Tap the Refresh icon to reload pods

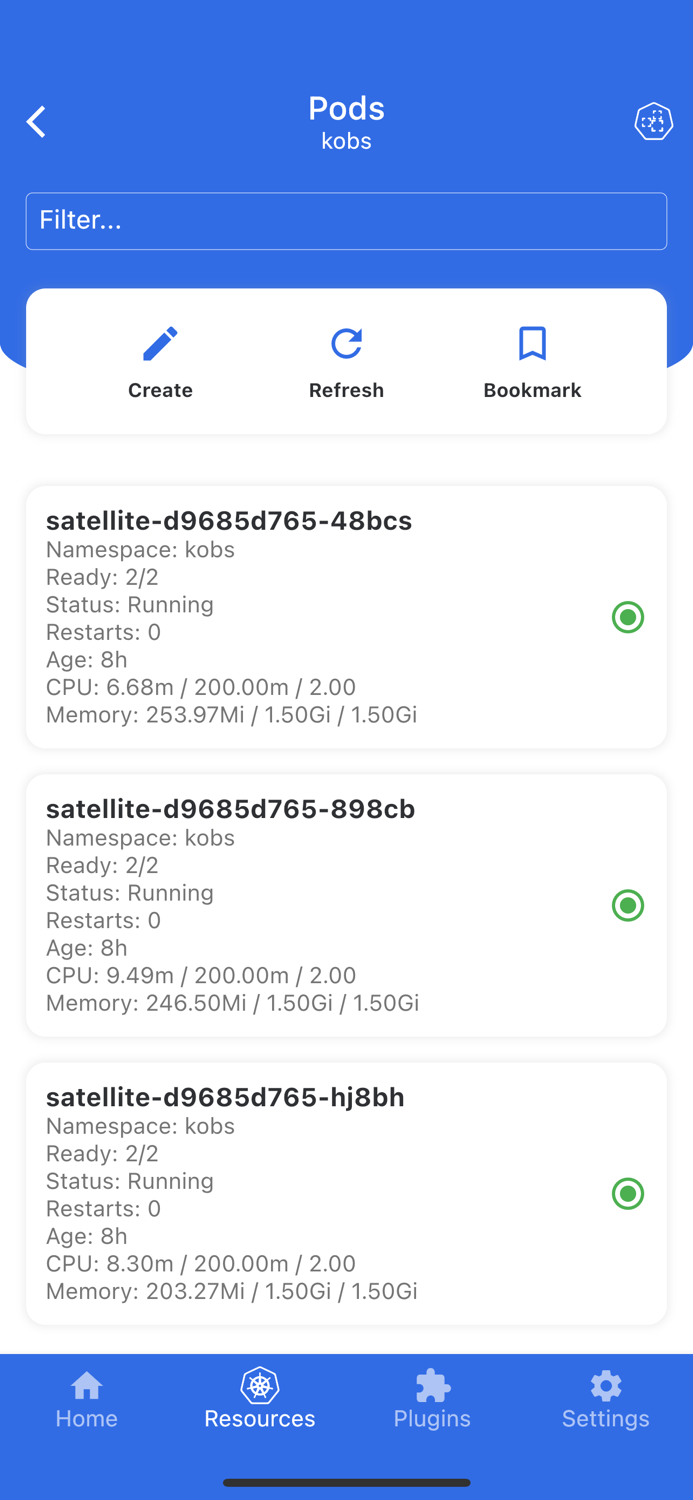coord(346,343)
